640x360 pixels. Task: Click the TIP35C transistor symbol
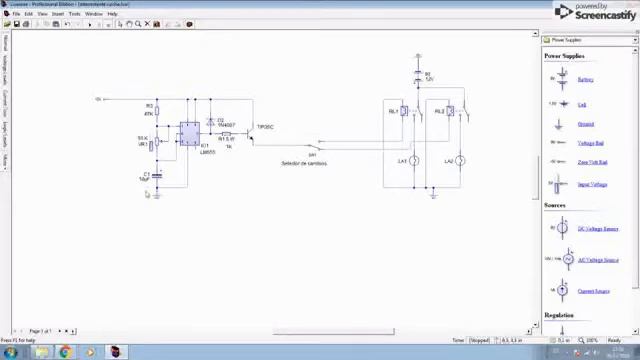(250, 135)
